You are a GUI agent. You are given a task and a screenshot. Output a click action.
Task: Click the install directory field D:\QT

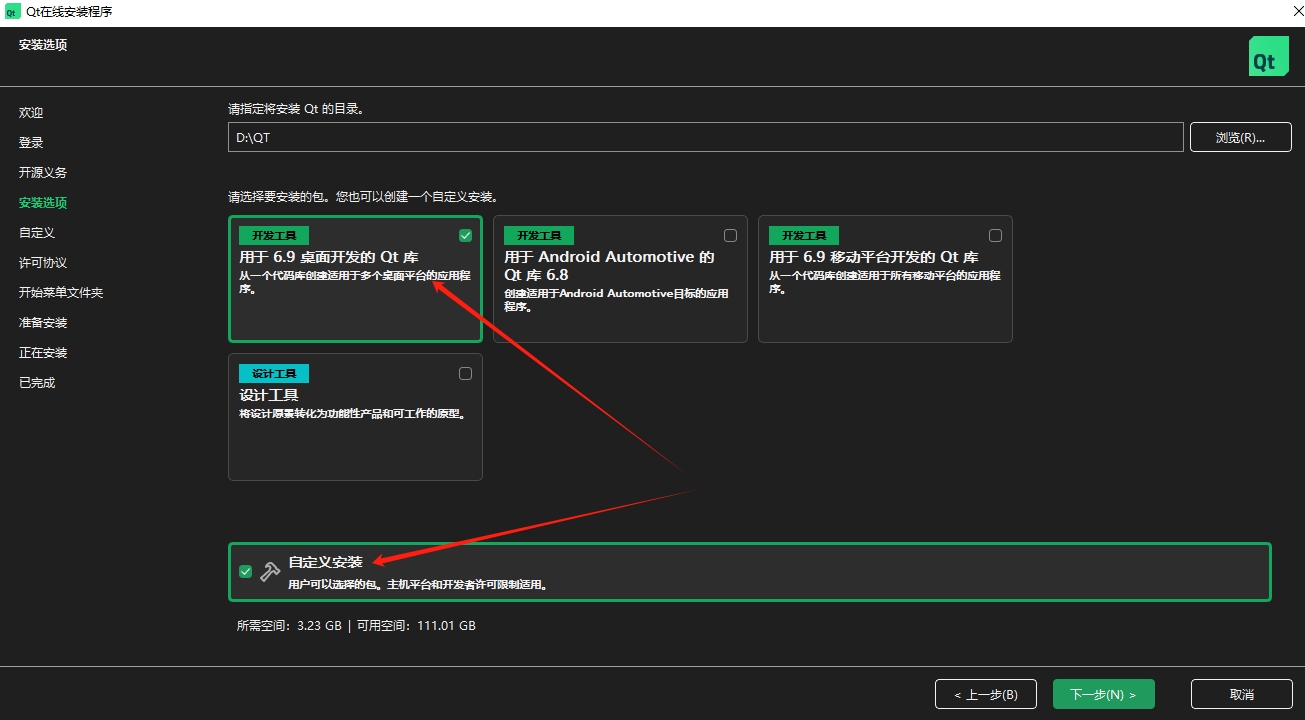(706, 137)
